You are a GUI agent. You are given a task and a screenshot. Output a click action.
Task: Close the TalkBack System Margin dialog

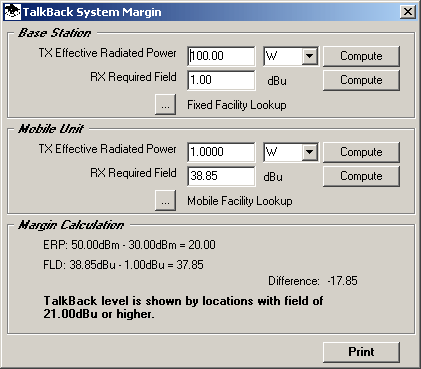pyautogui.click(x=408, y=12)
